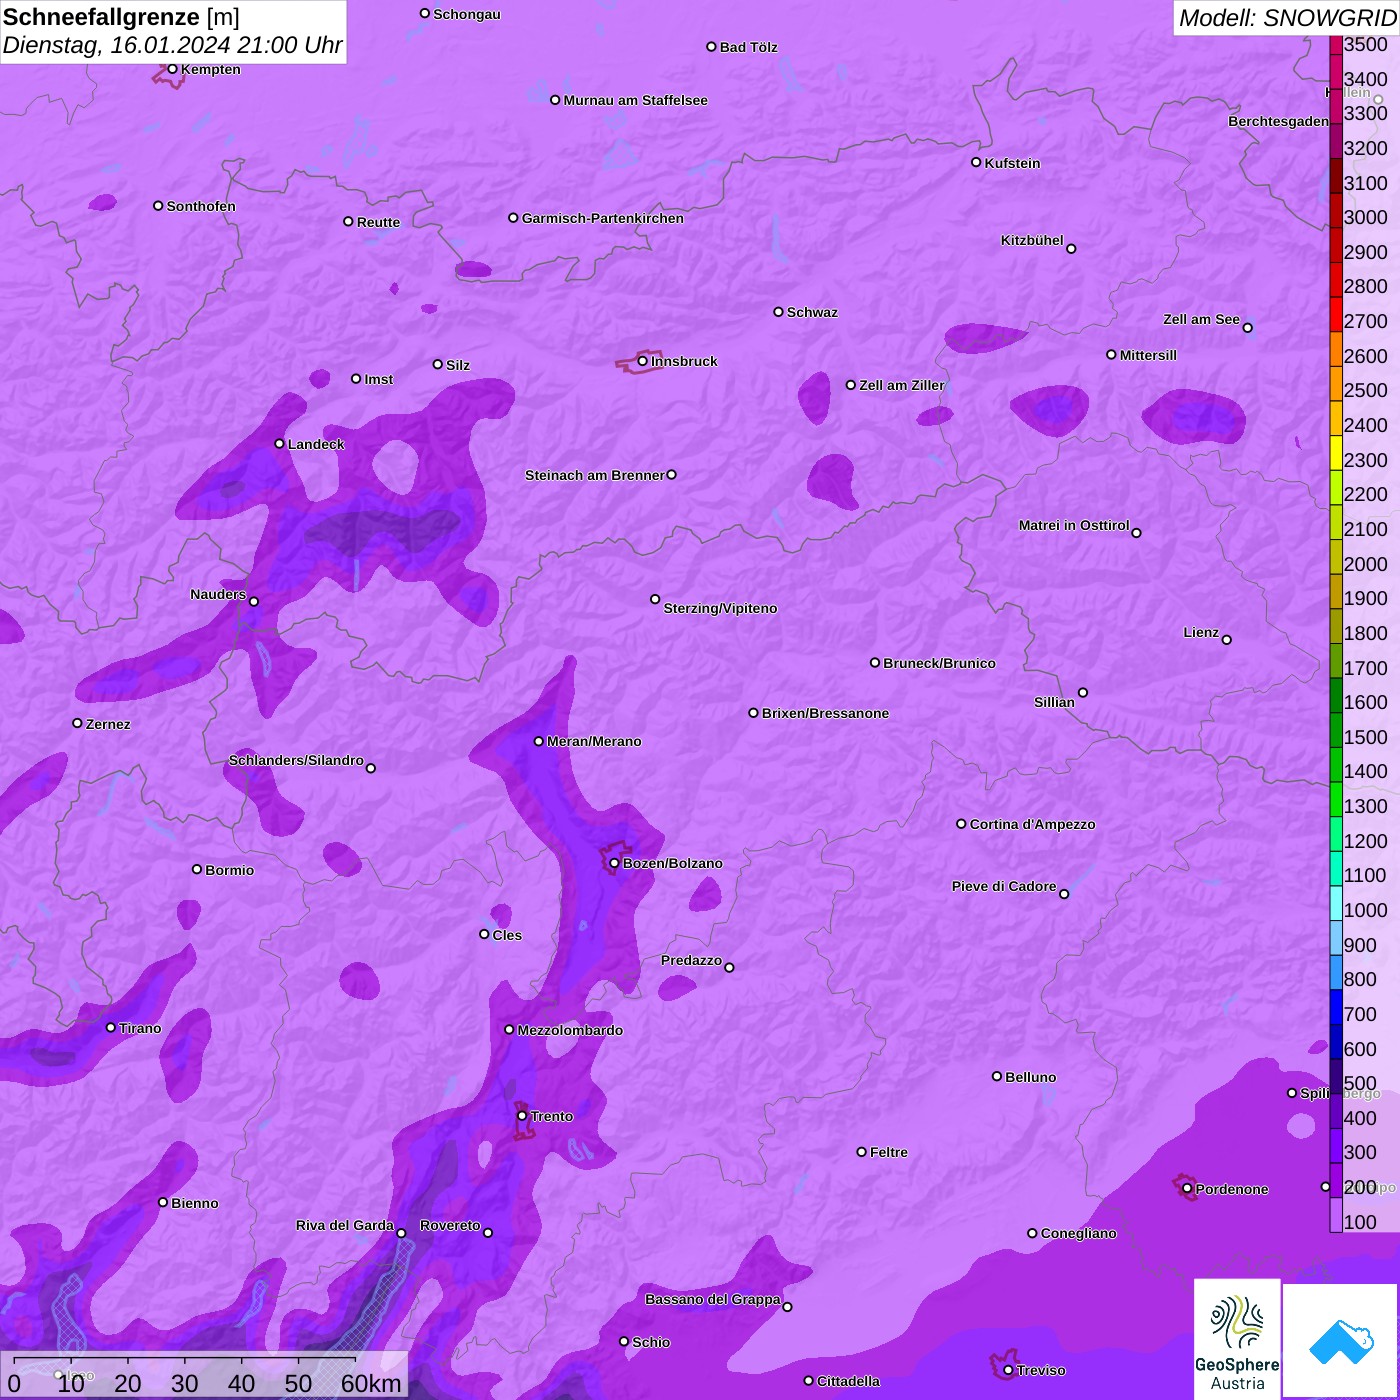Click the Zell am See label
Screen dimensions: 1400x1400
click(x=1201, y=319)
